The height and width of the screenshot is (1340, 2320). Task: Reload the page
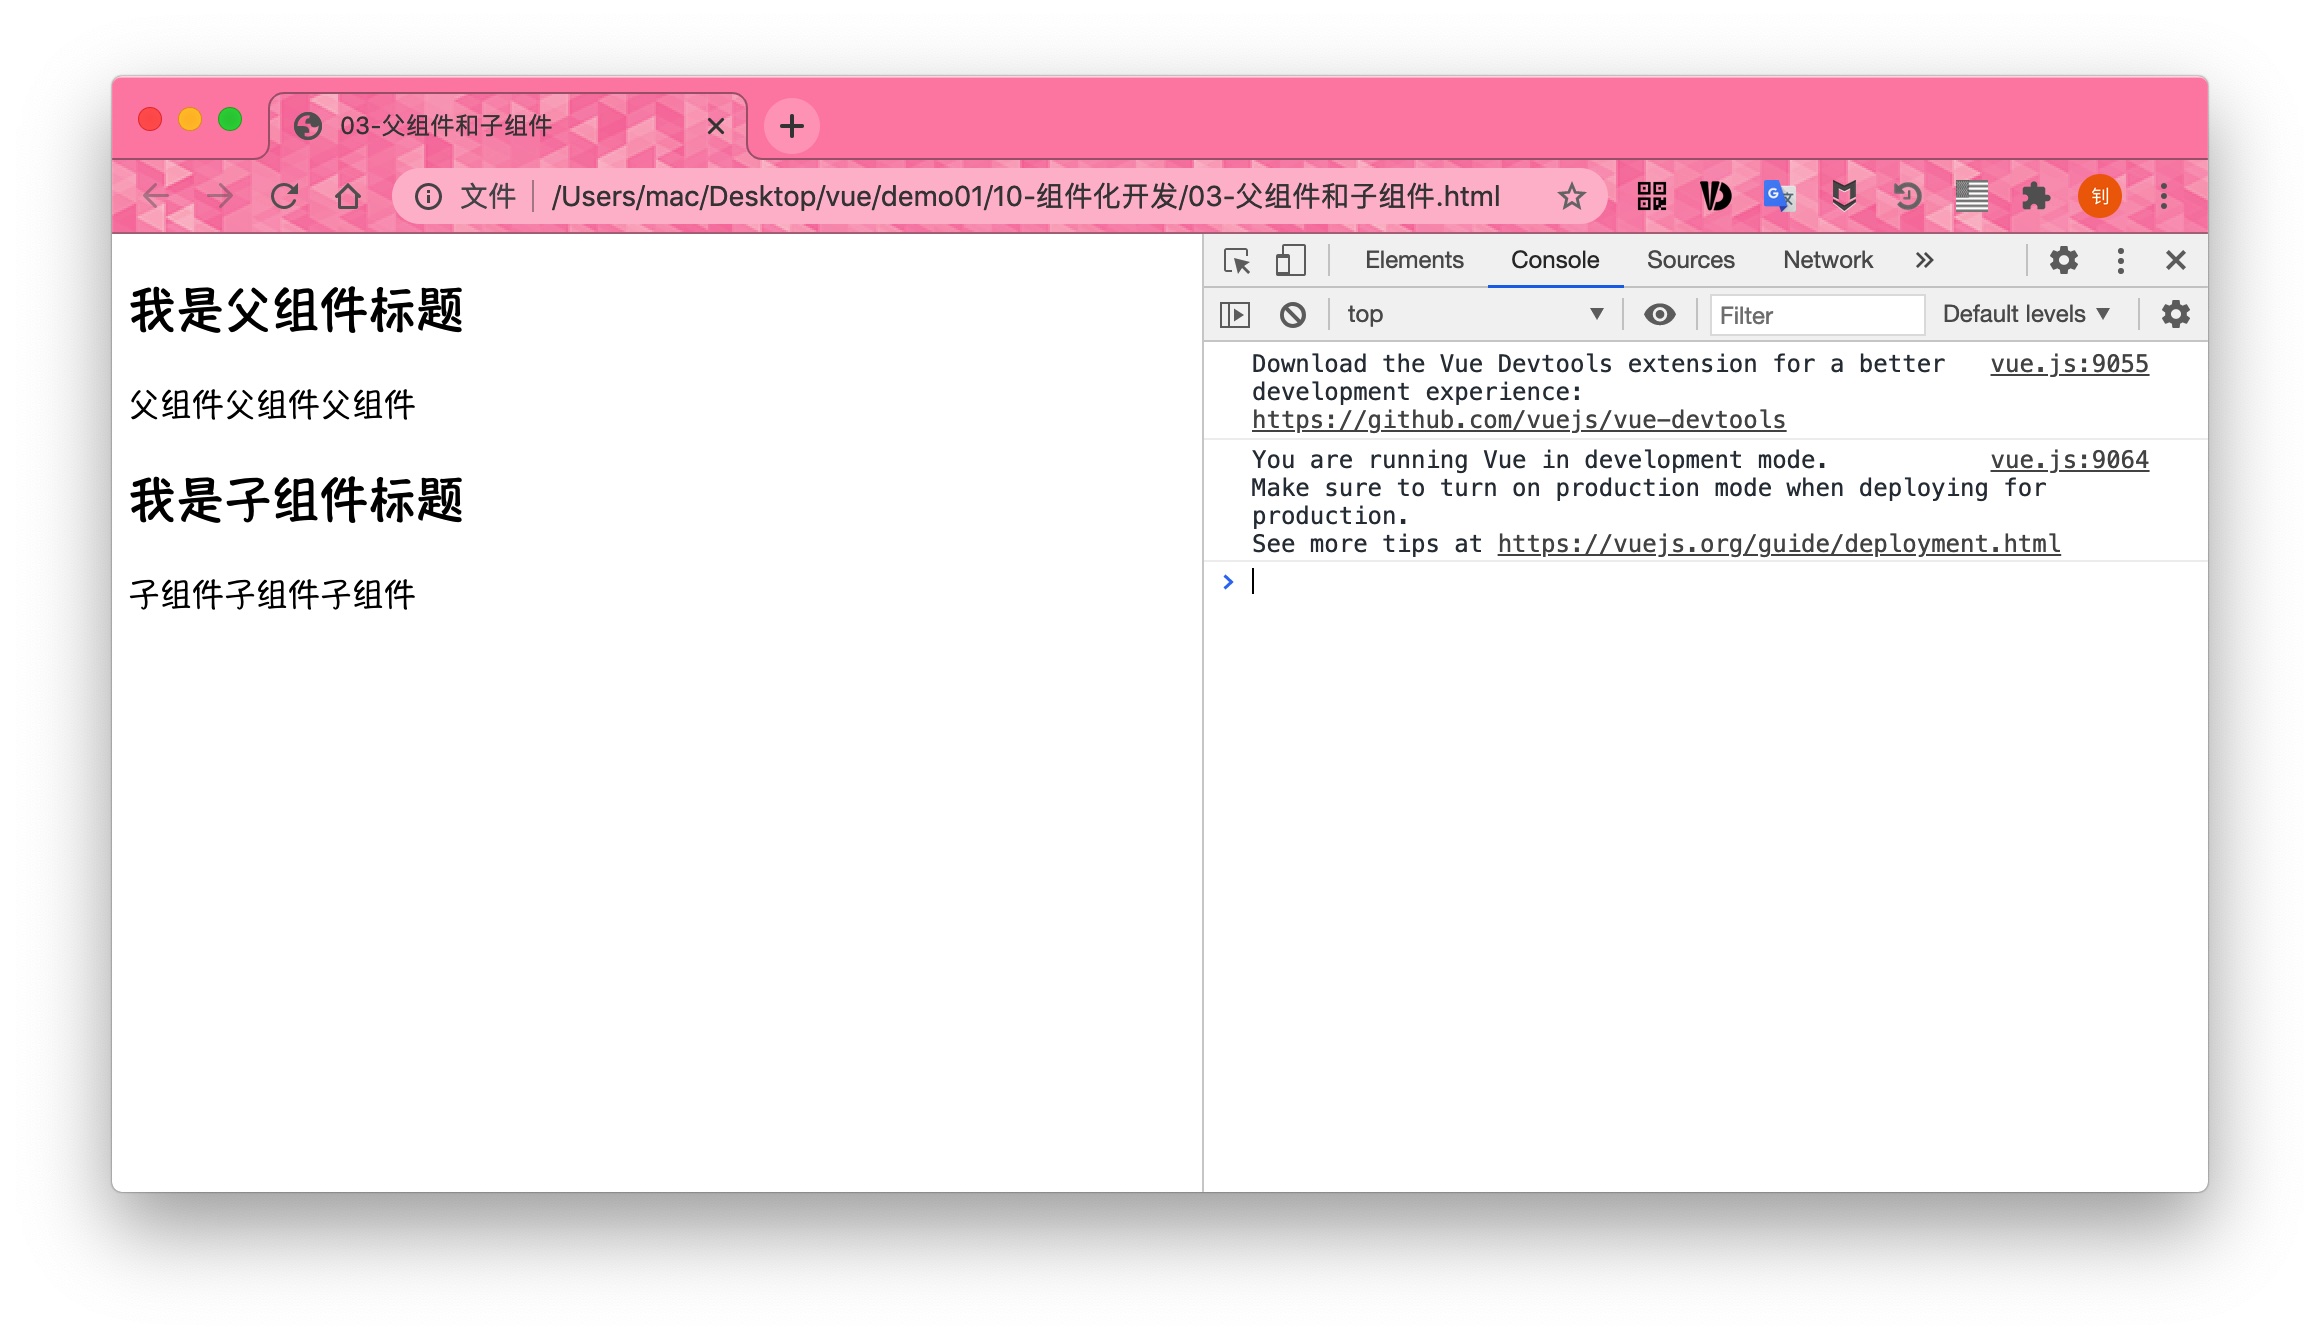tap(285, 196)
